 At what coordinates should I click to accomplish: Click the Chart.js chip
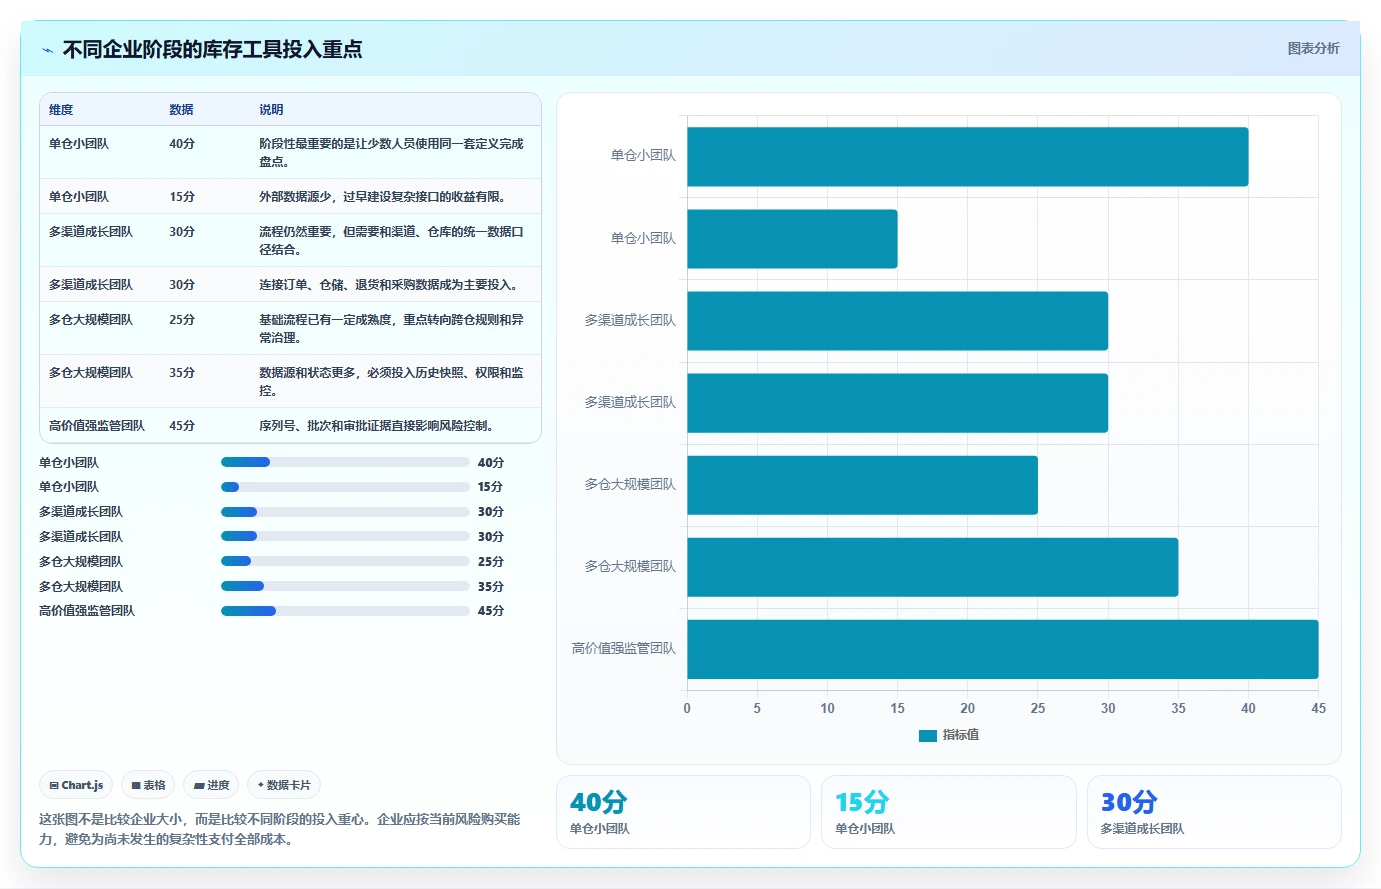(76, 785)
